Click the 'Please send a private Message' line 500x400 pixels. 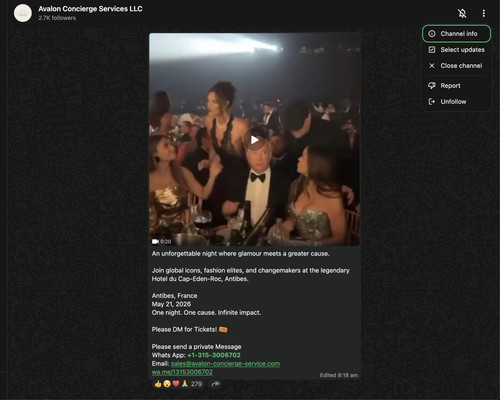196,347
